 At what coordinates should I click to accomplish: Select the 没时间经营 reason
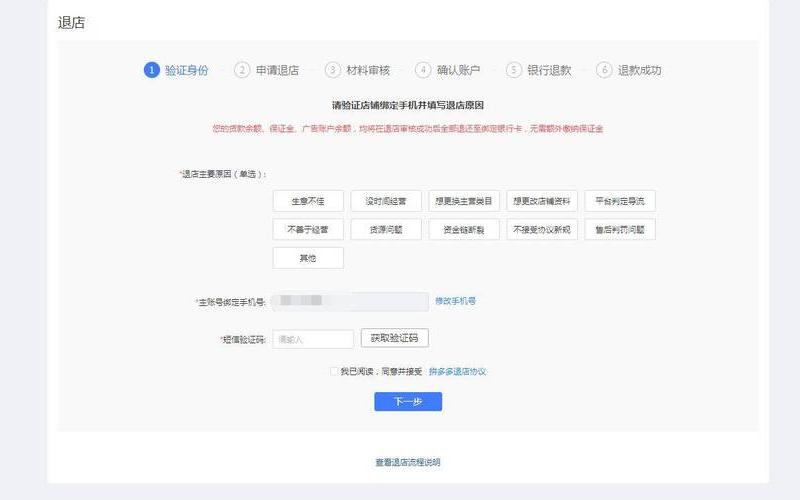coord(386,201)
